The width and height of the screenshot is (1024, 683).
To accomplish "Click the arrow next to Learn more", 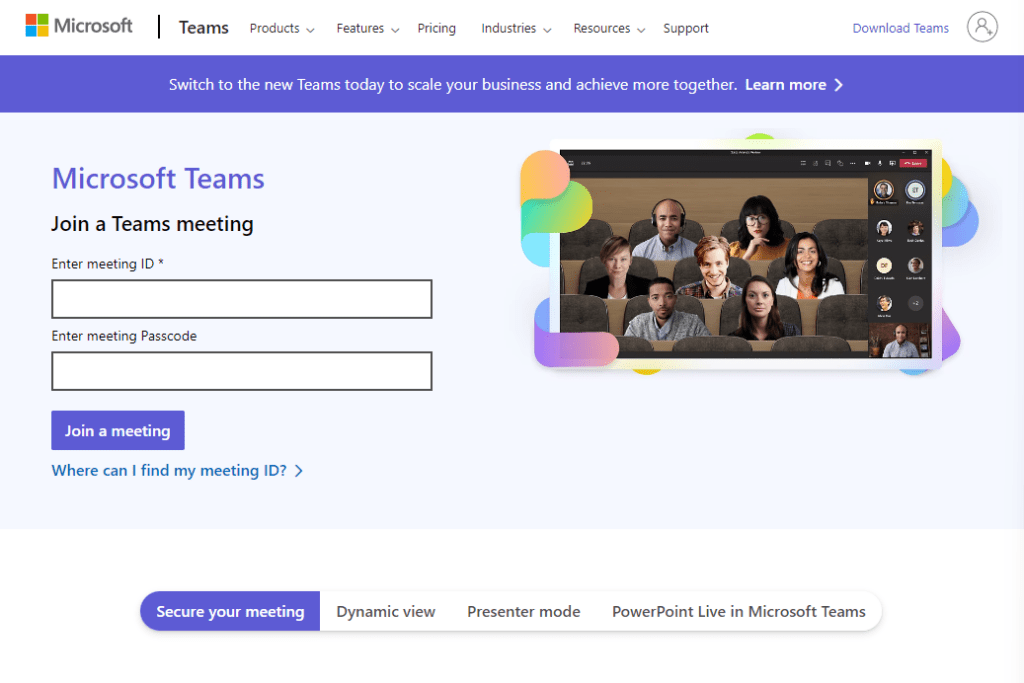I will click(x=839, y=85).
